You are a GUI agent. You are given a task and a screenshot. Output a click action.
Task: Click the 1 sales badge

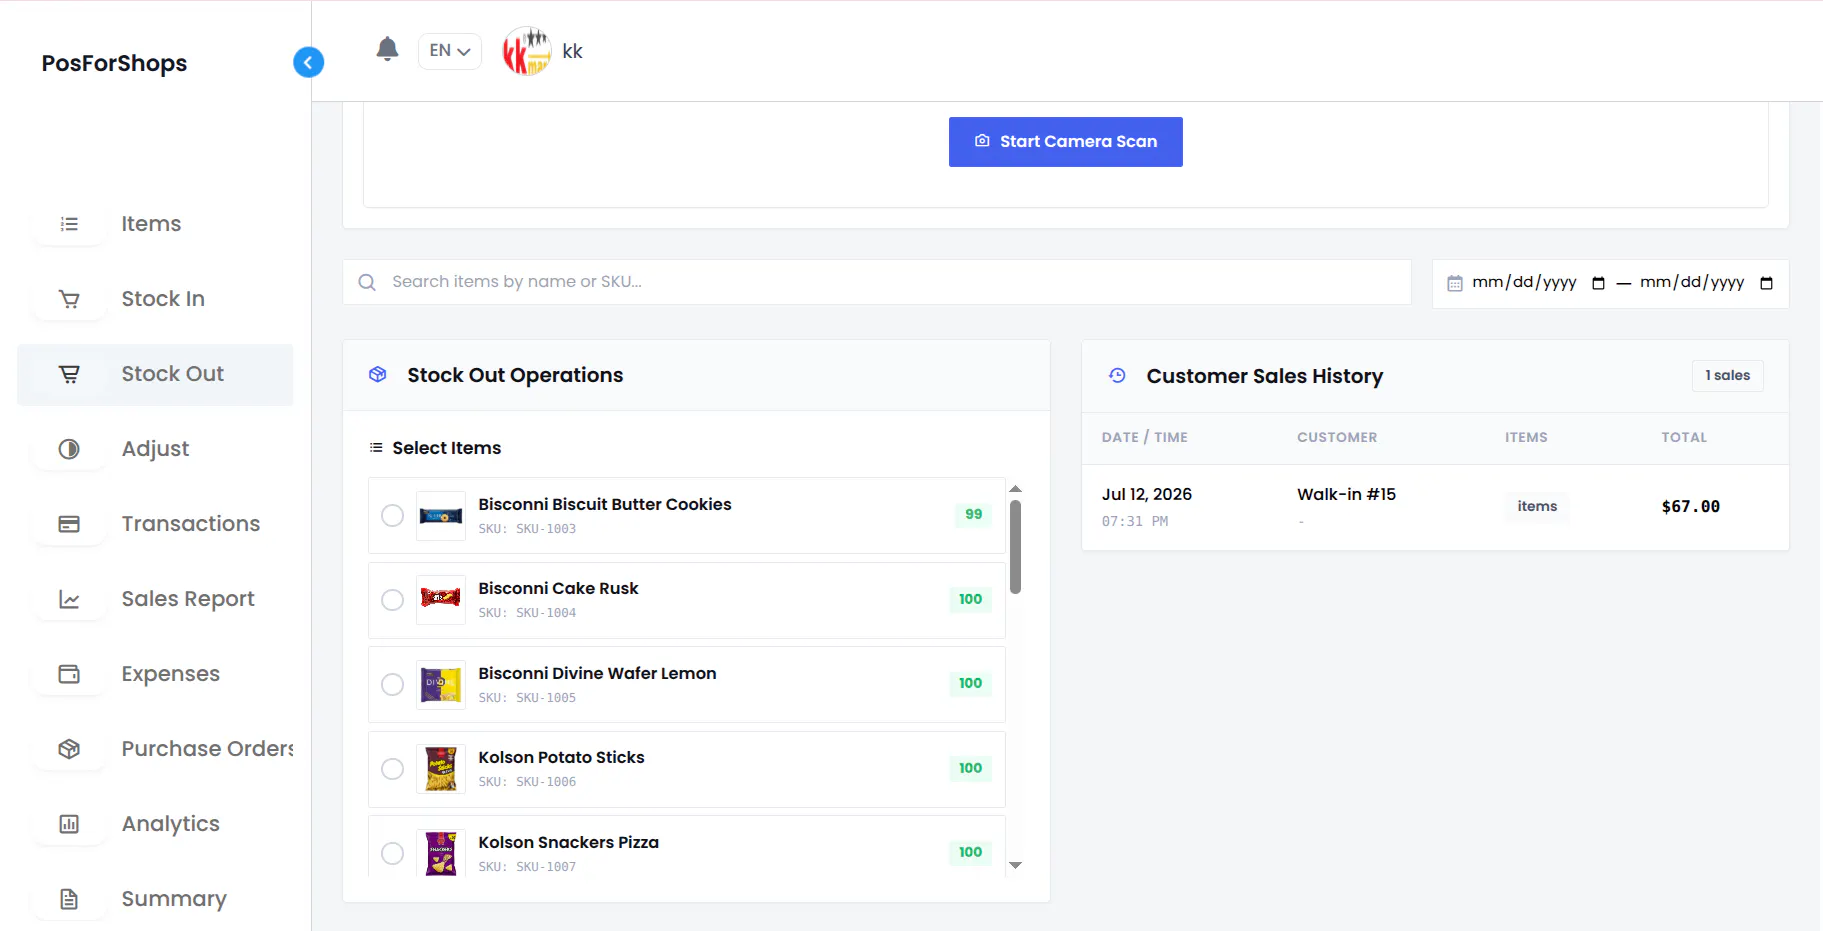coord(1727,375)
